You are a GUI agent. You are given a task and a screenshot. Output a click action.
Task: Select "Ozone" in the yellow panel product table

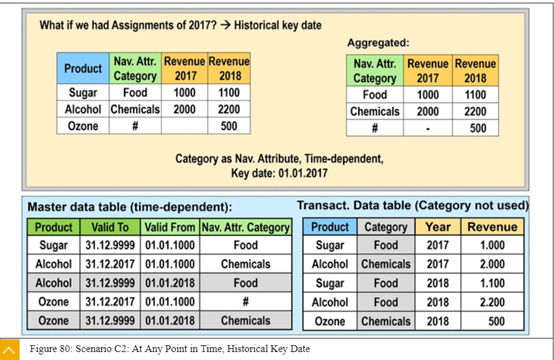tap(83, 126)
